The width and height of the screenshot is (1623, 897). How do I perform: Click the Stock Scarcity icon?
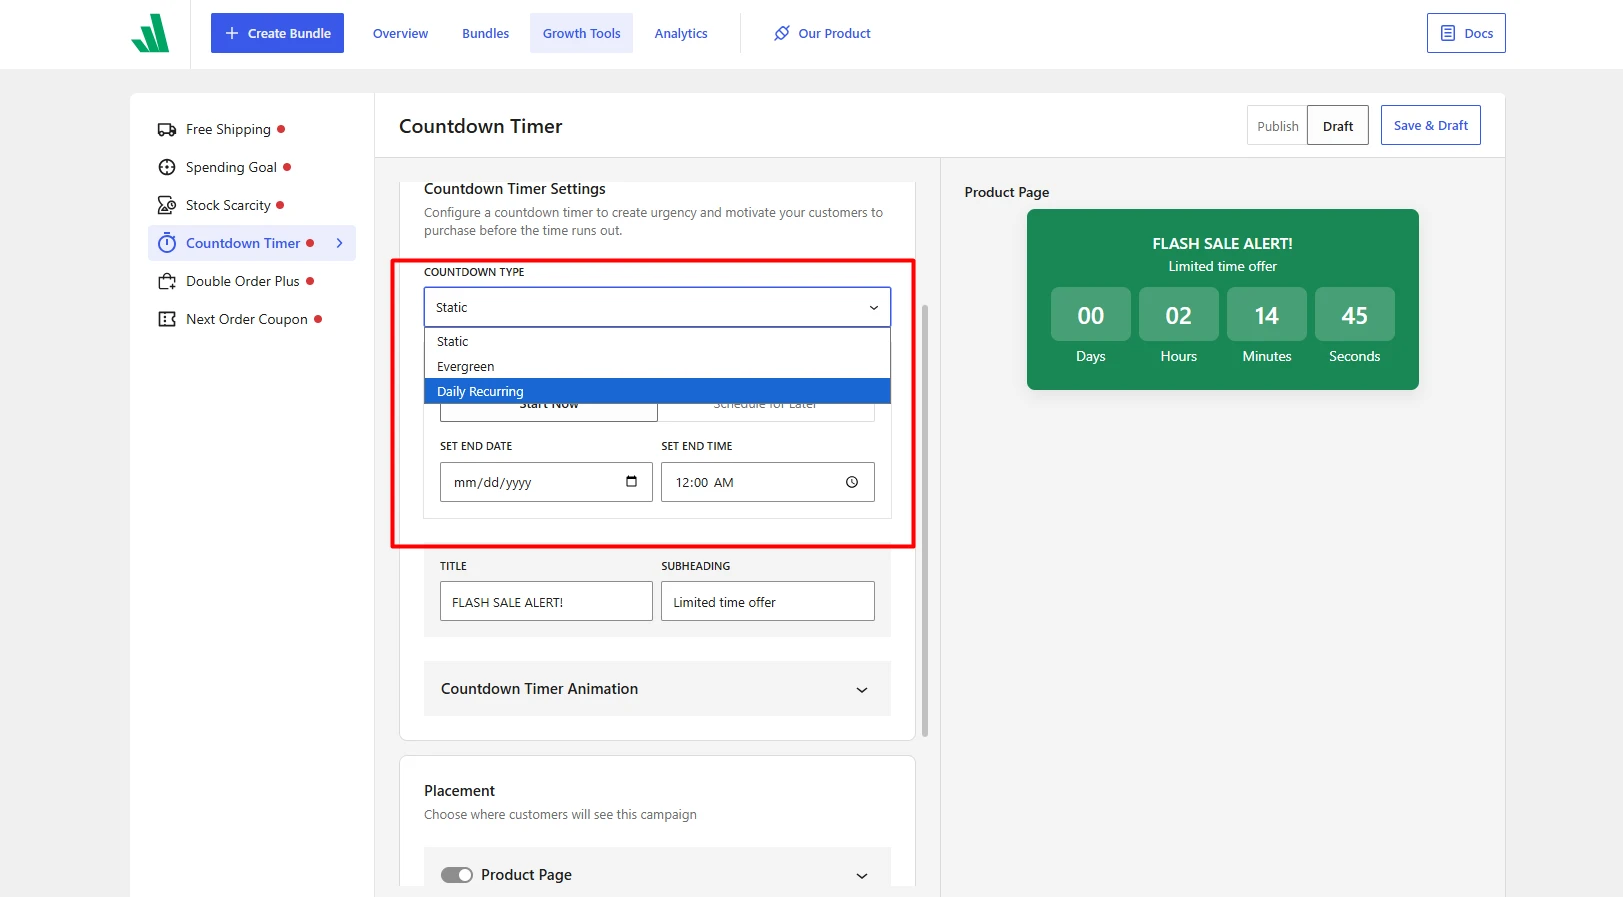tap(167, 205)
